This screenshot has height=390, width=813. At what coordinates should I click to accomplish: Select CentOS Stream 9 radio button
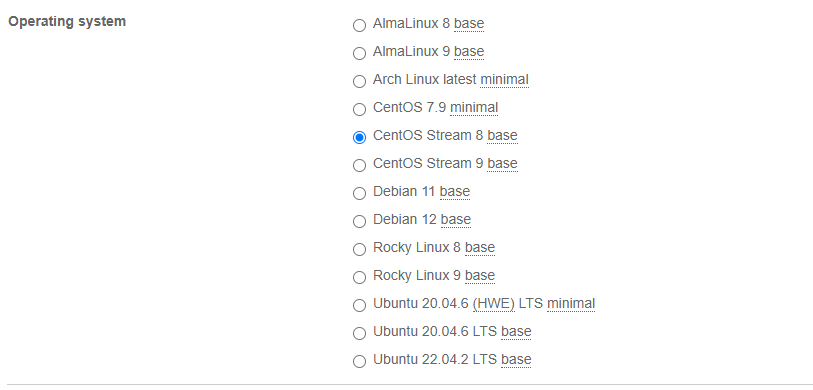click(359, 165)
